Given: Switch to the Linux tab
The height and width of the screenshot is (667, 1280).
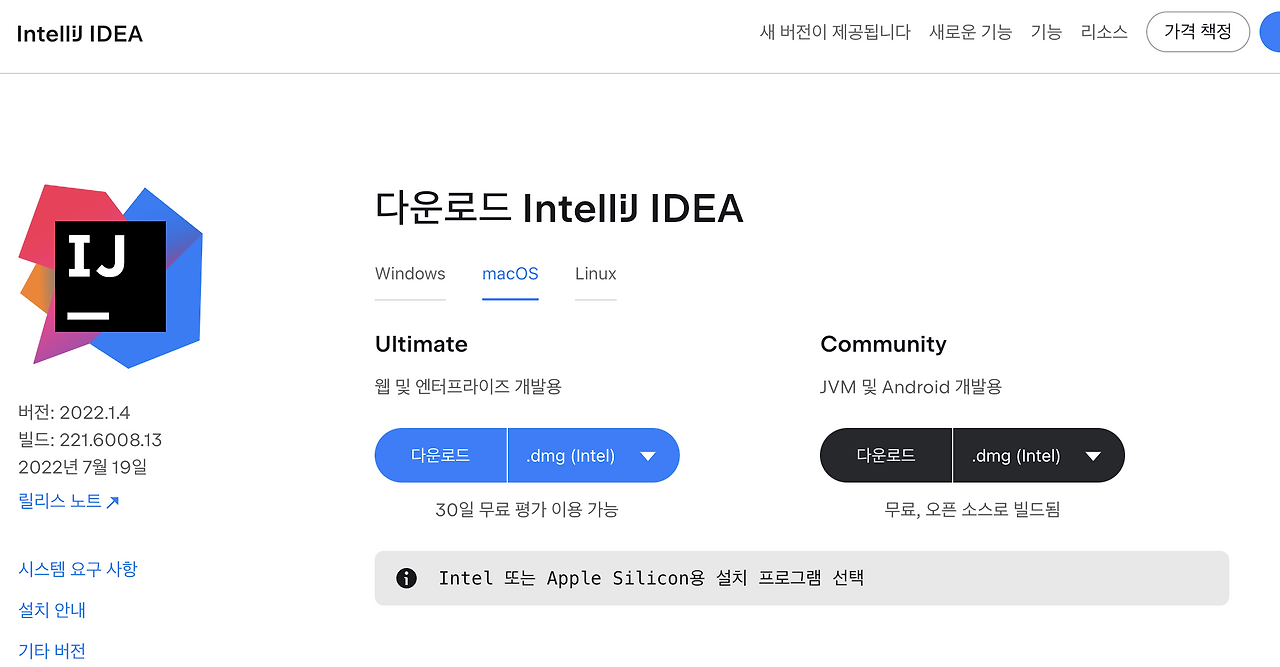Looking at the screenshot, I should 595,273.
